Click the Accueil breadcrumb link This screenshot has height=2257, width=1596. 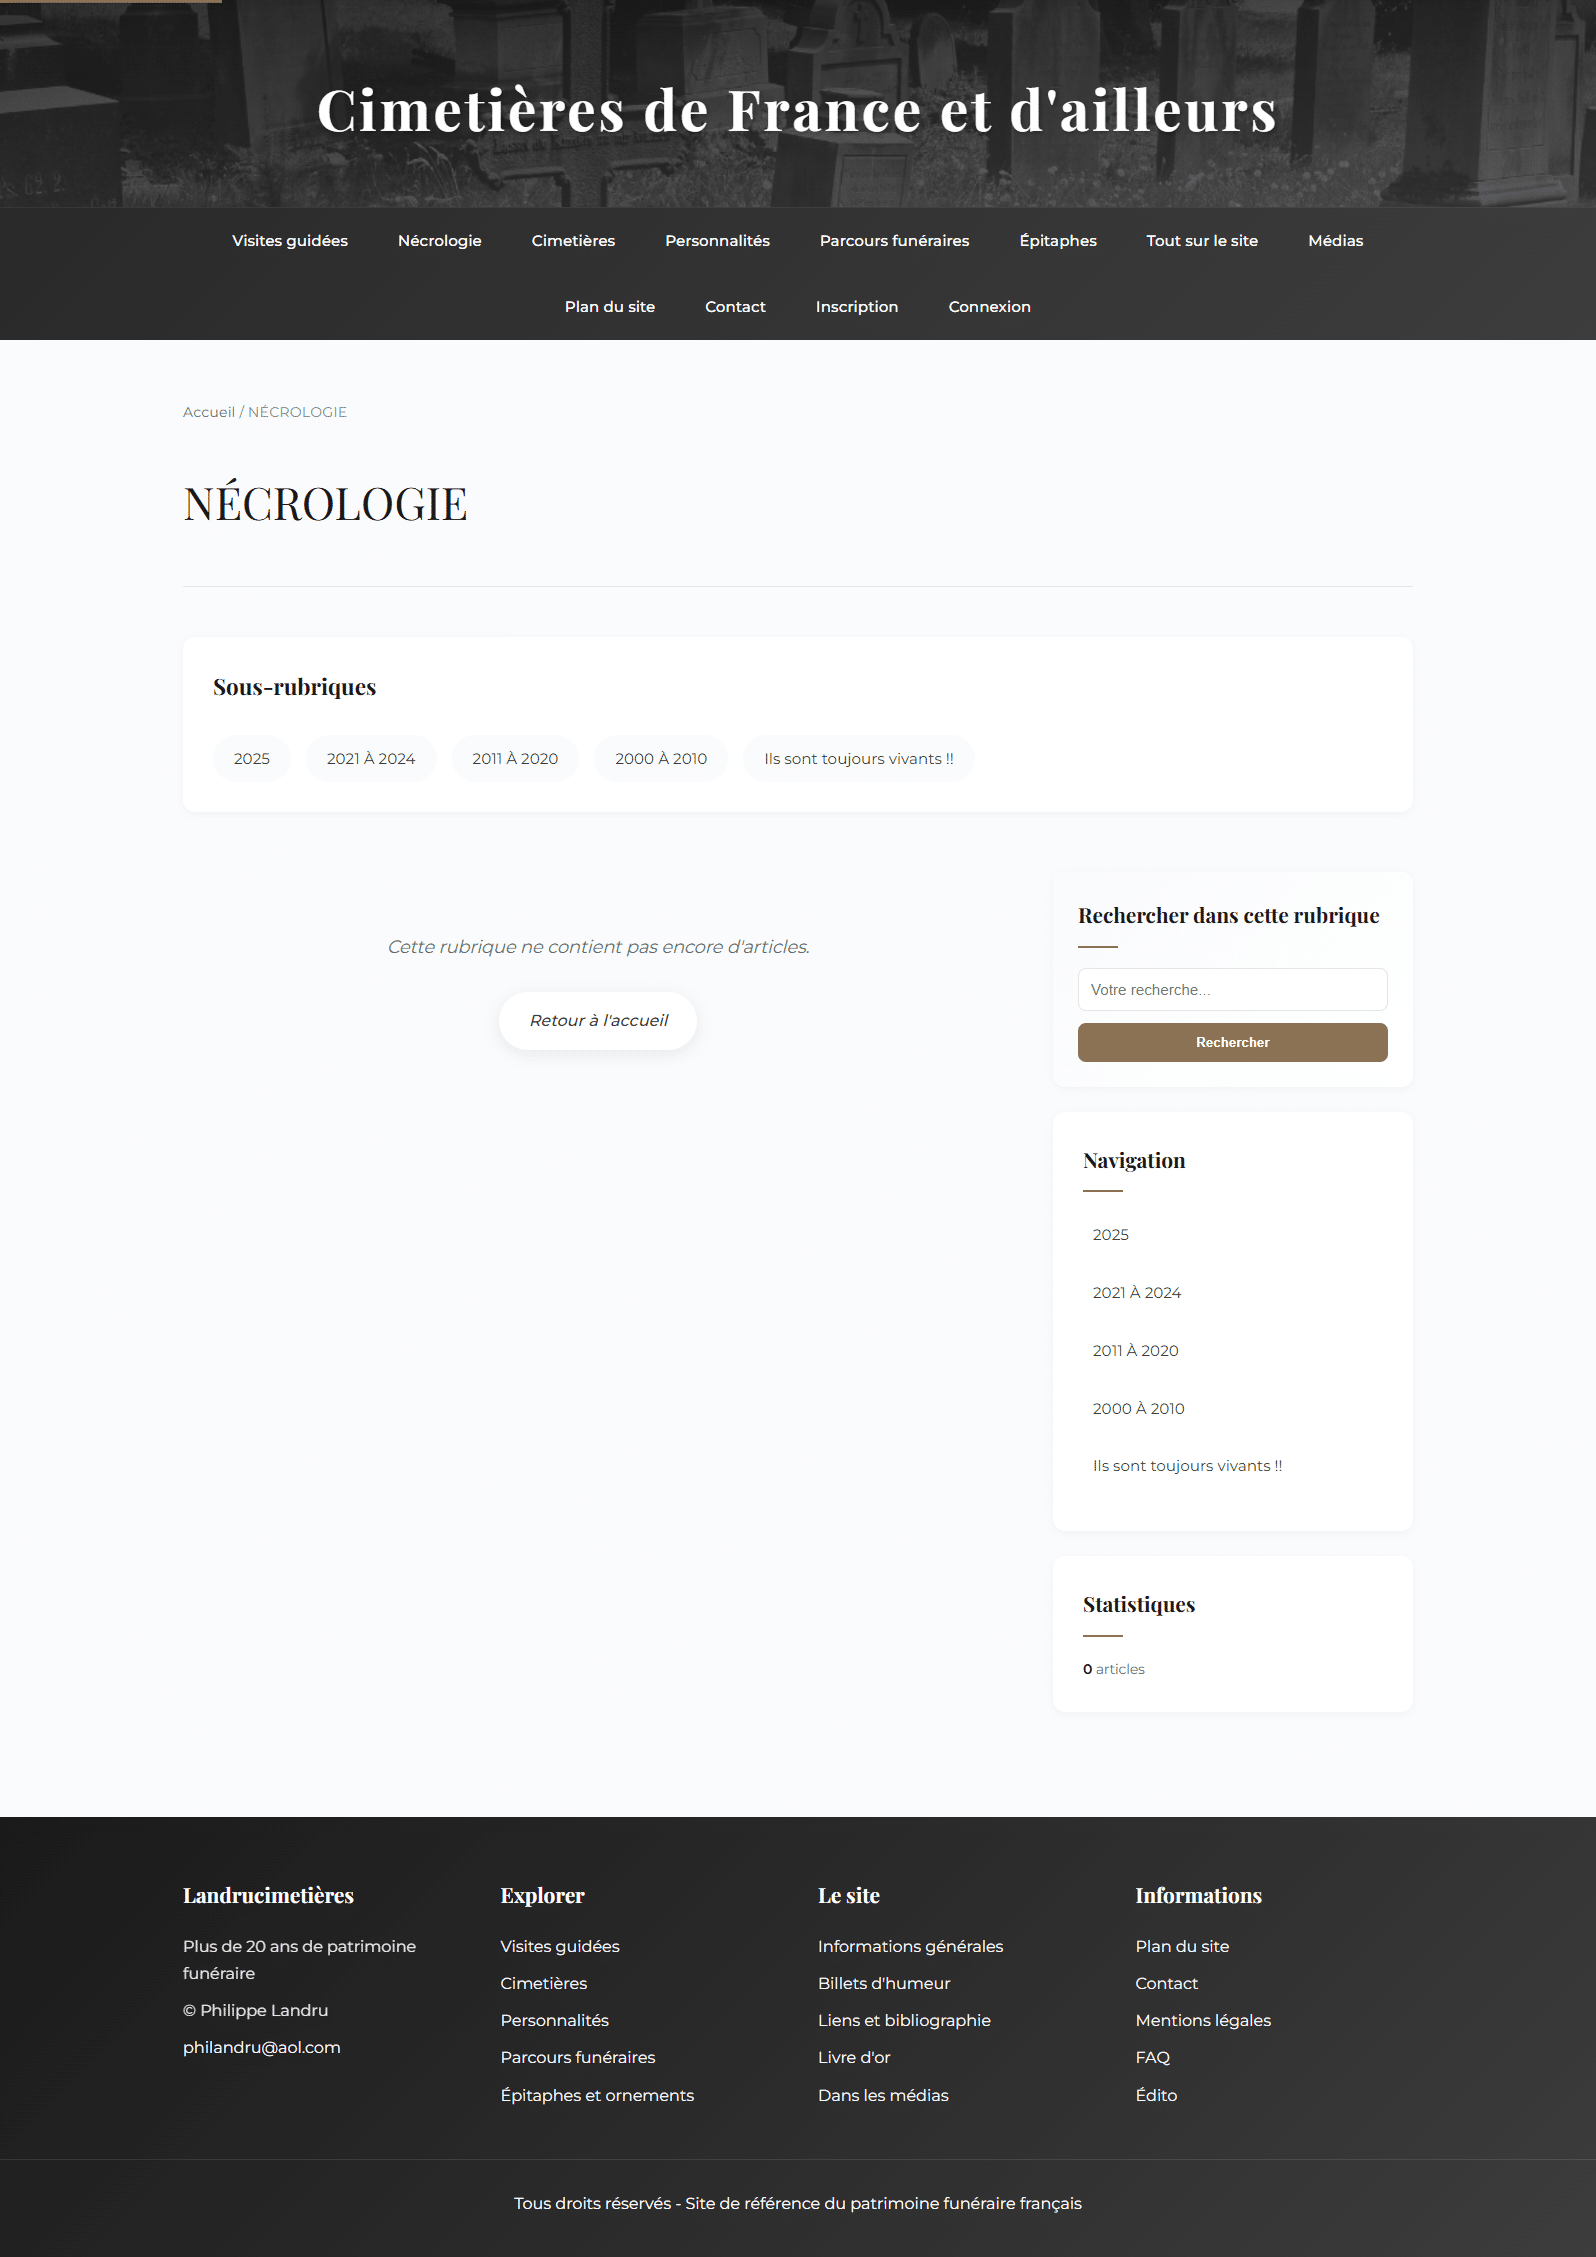[x=208, y=412]
